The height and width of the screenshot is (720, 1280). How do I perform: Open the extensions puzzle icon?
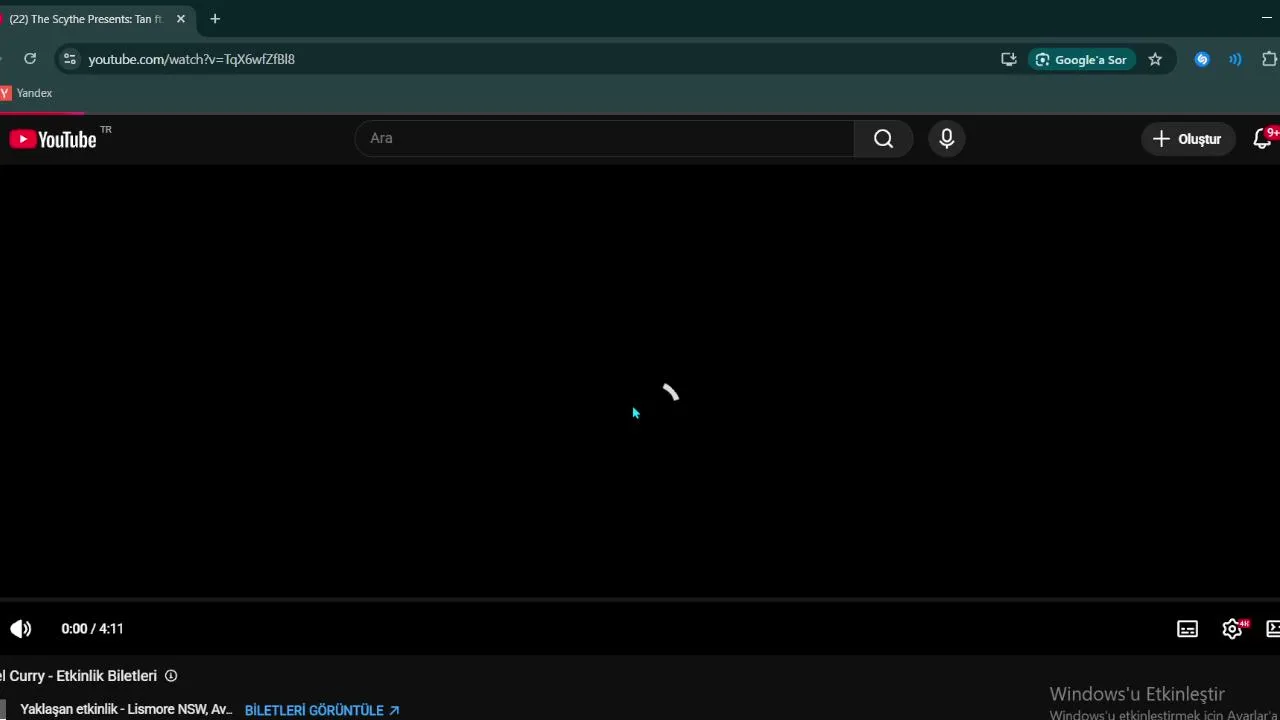pos(1270,59)
